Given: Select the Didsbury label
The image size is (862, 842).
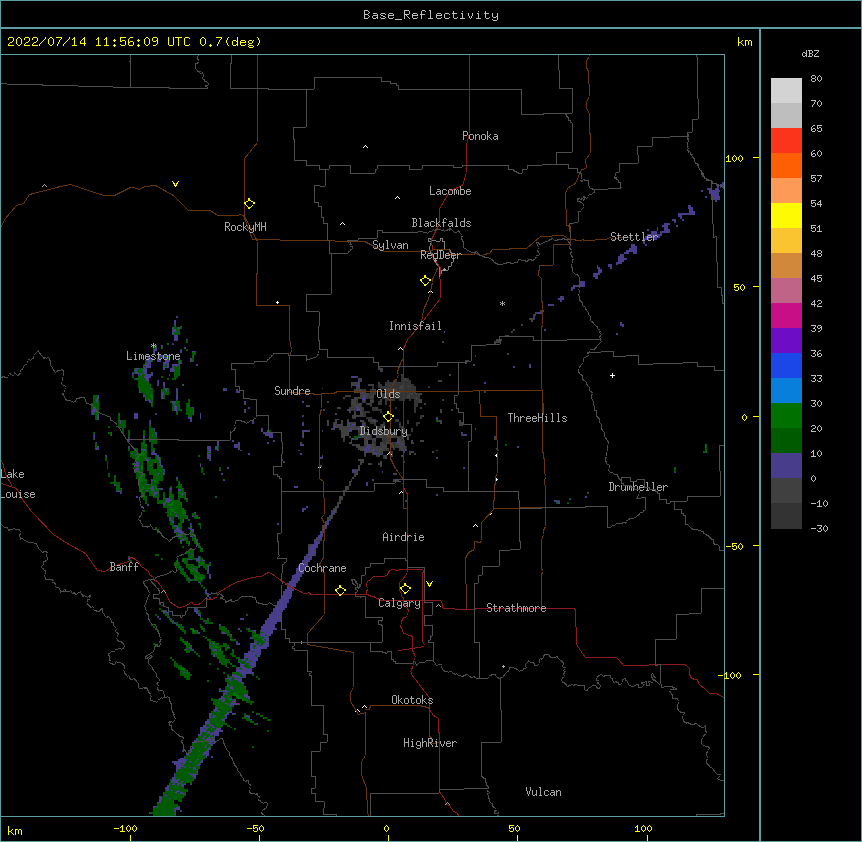Looking at the screenshot, I should [x=384, y=431].
